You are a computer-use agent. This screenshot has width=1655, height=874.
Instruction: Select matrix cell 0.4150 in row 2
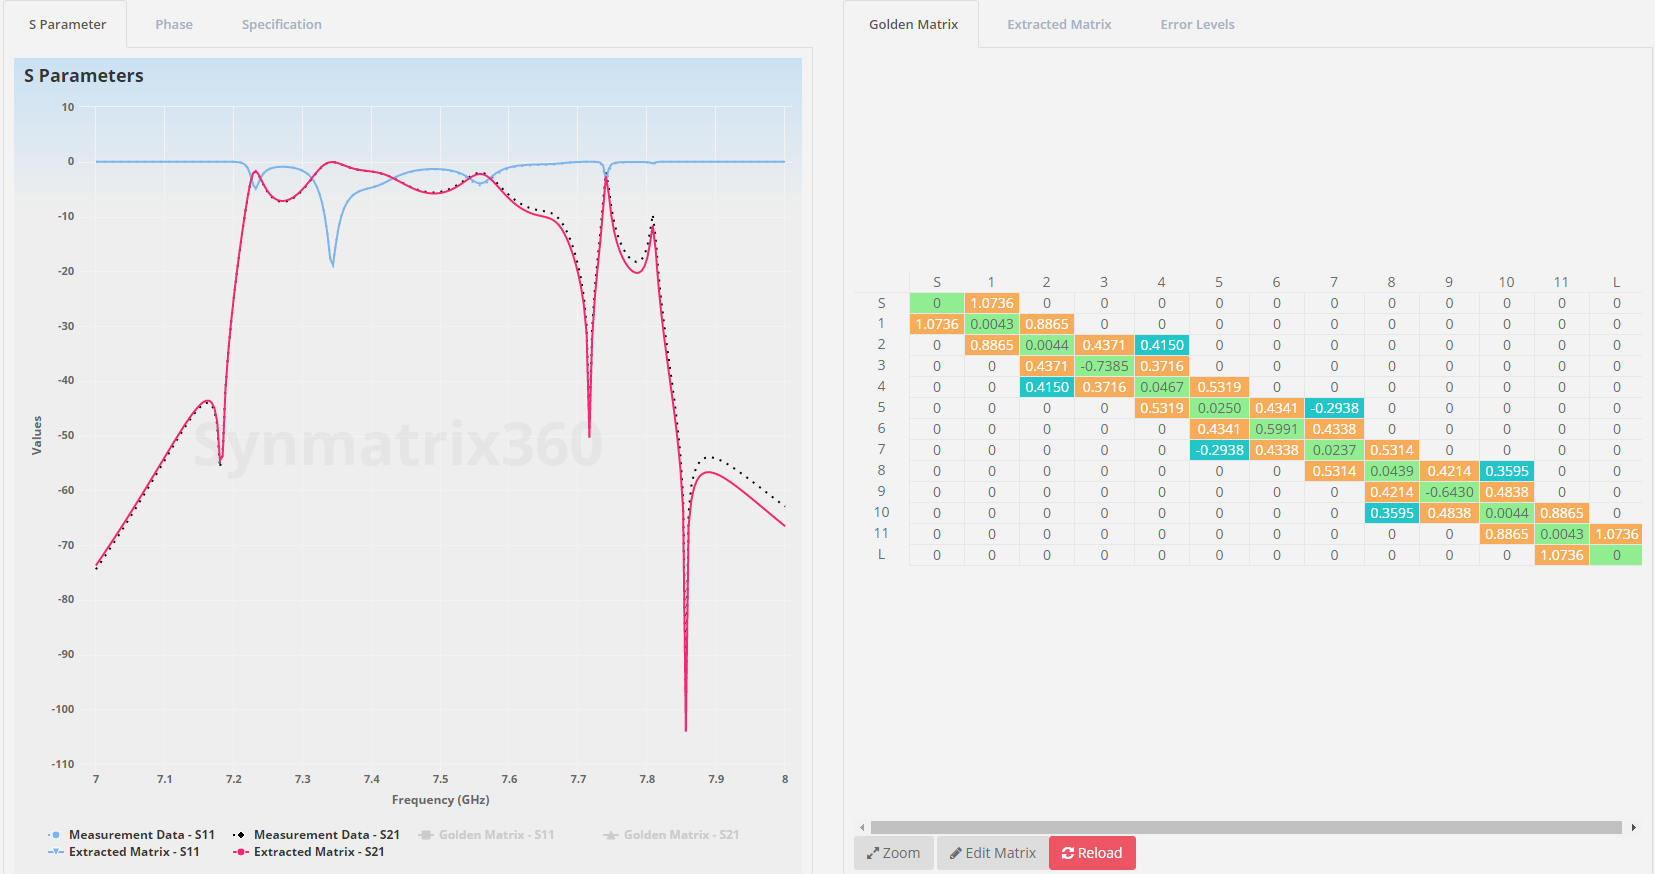1162,345
